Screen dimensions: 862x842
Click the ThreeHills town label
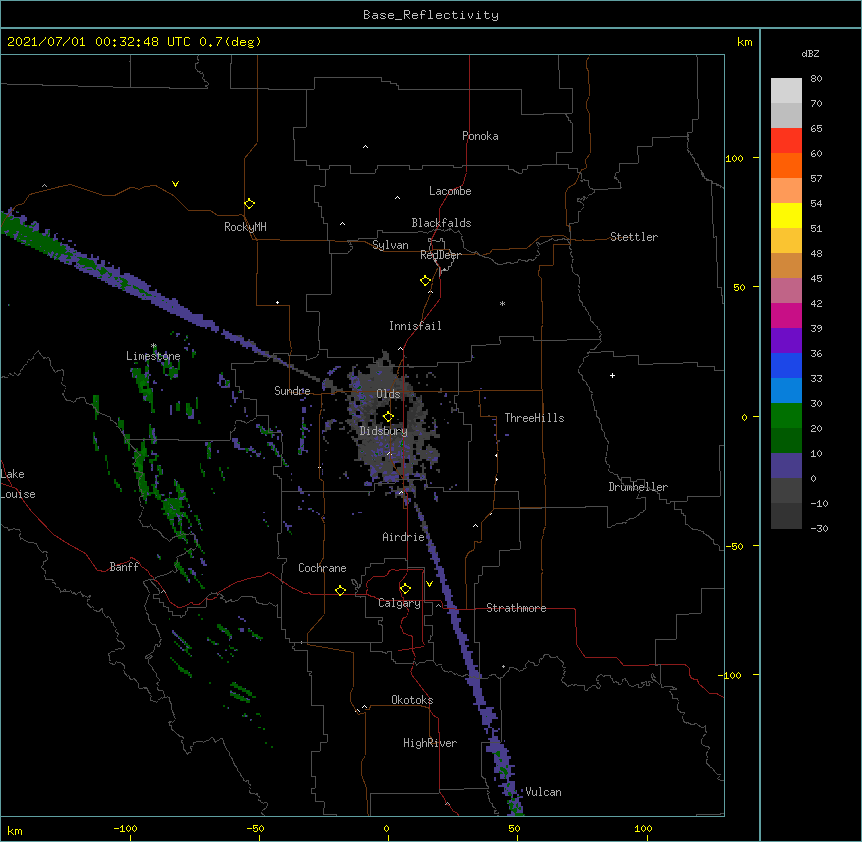pyautogui.click(x=534, y=418)
